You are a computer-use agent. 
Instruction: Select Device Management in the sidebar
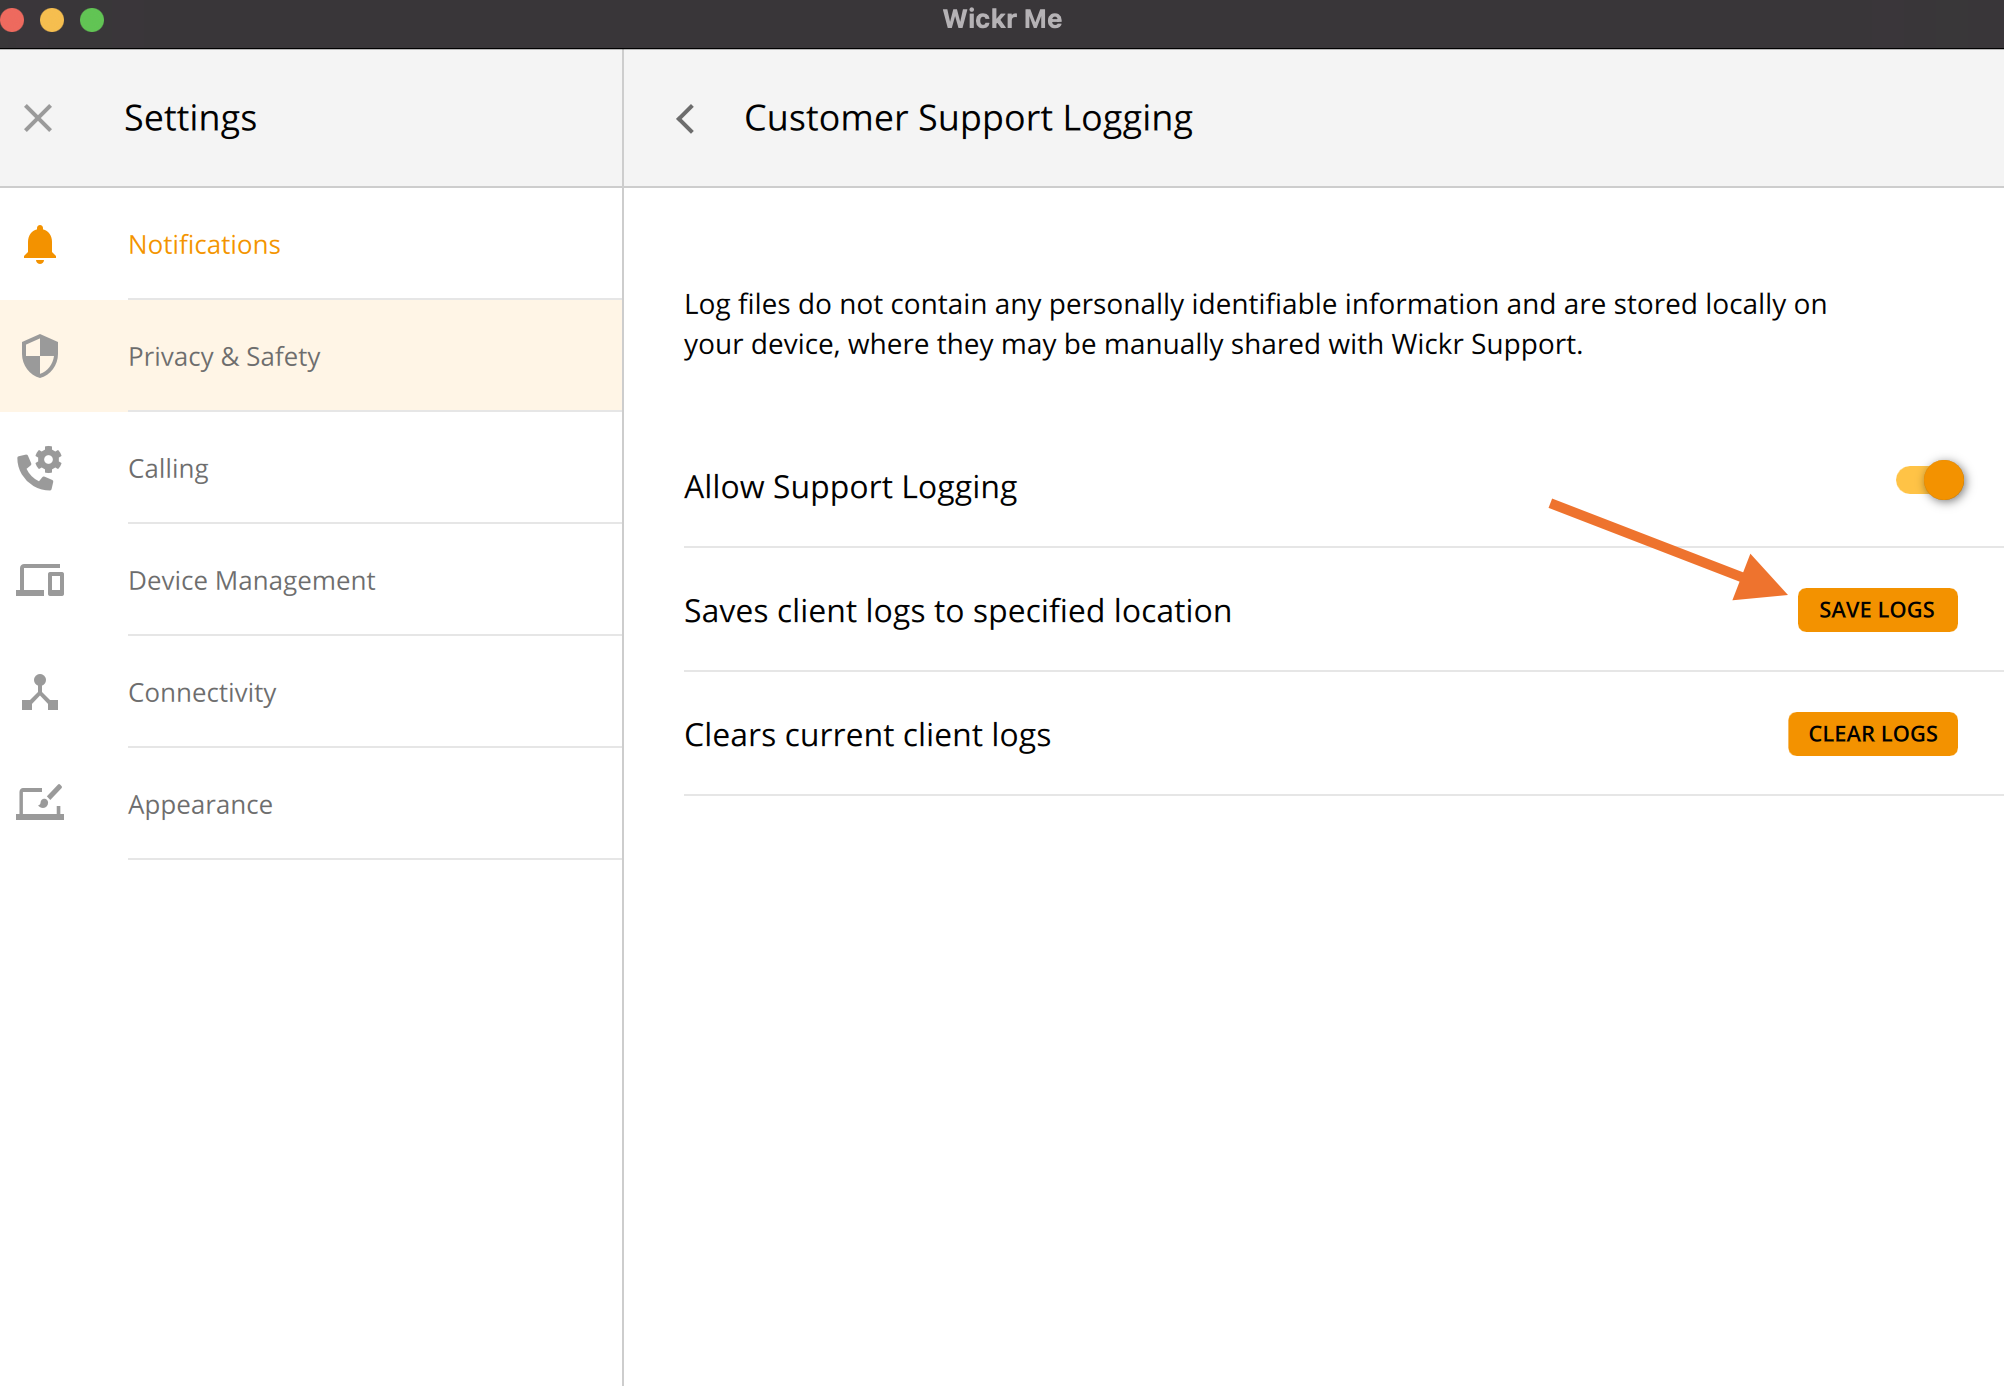251,581
